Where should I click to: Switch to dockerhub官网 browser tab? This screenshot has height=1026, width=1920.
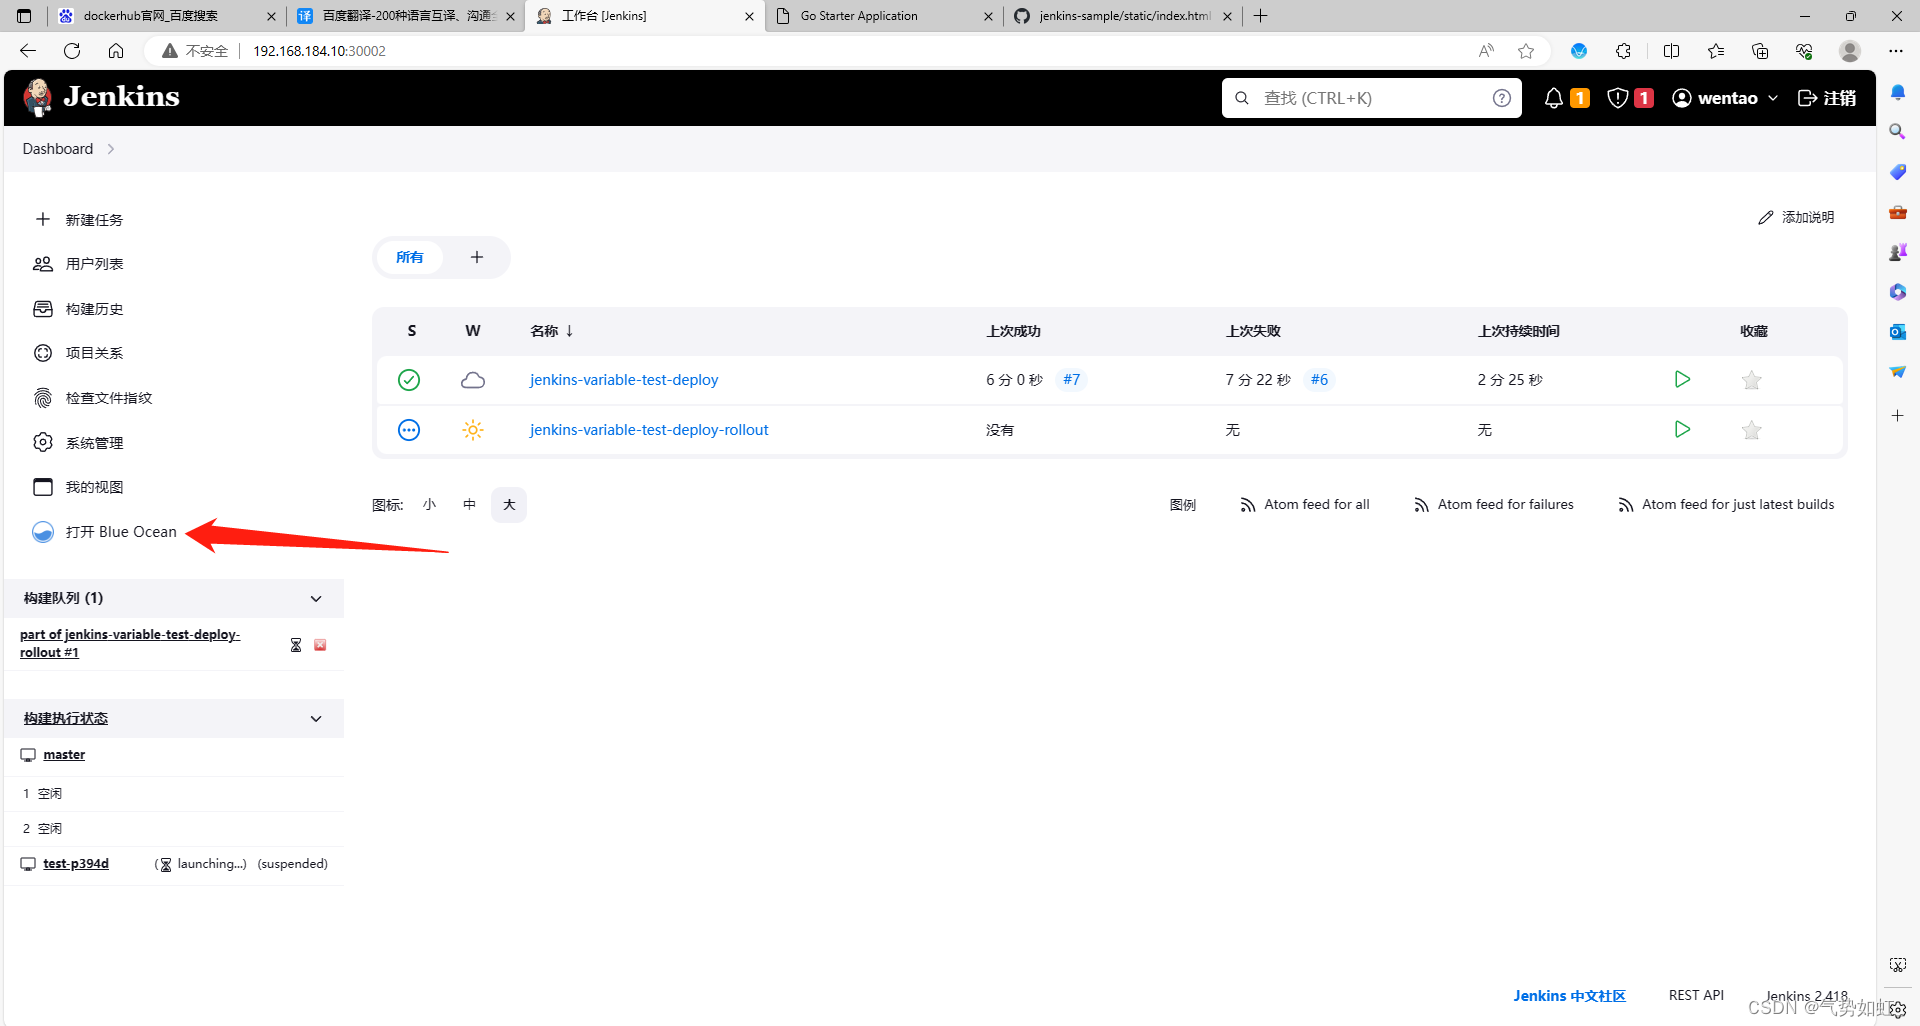167,16
